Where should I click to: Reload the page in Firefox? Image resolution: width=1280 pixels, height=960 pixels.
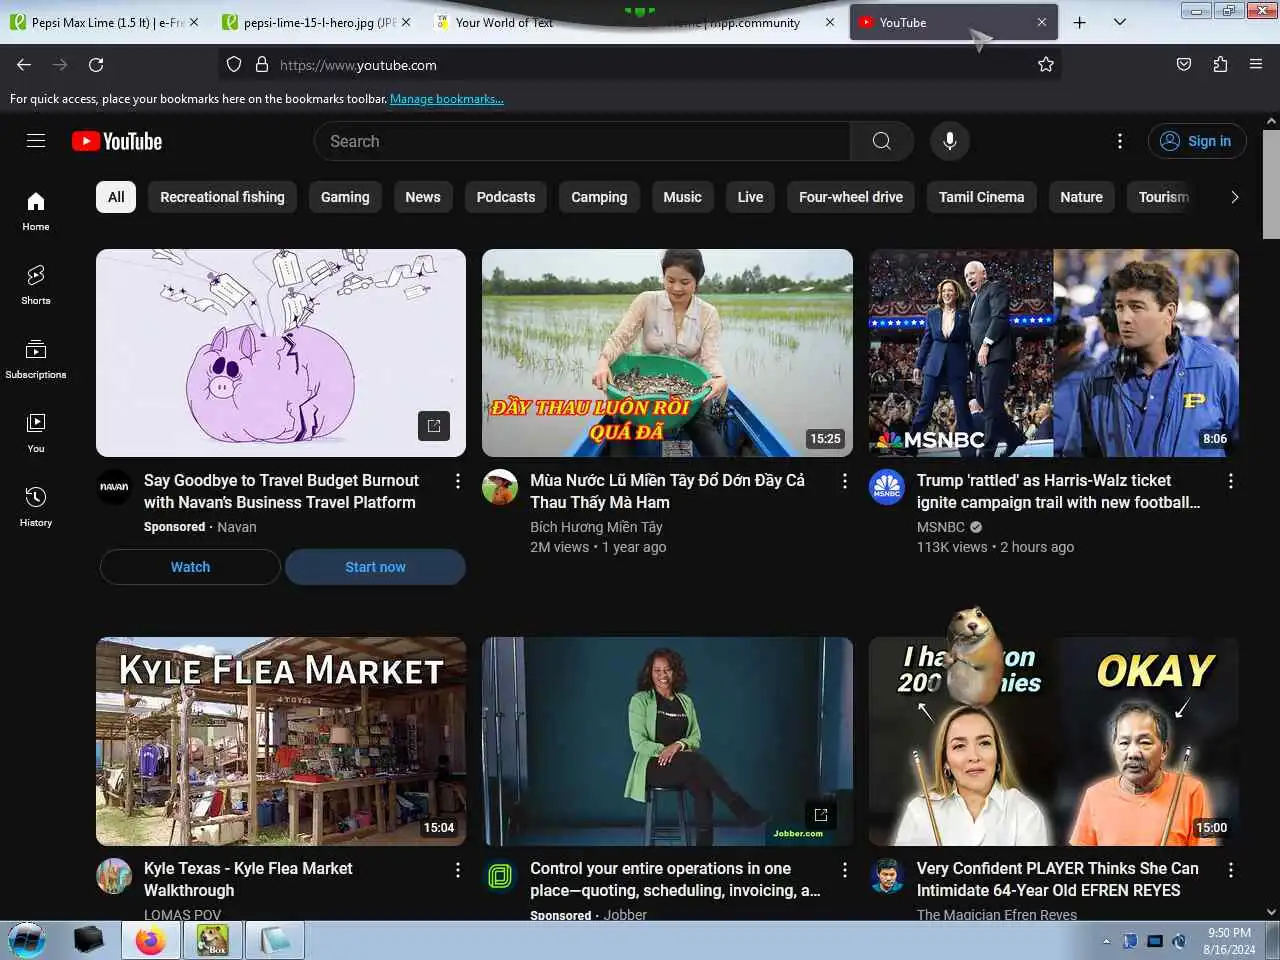(96, 65)
